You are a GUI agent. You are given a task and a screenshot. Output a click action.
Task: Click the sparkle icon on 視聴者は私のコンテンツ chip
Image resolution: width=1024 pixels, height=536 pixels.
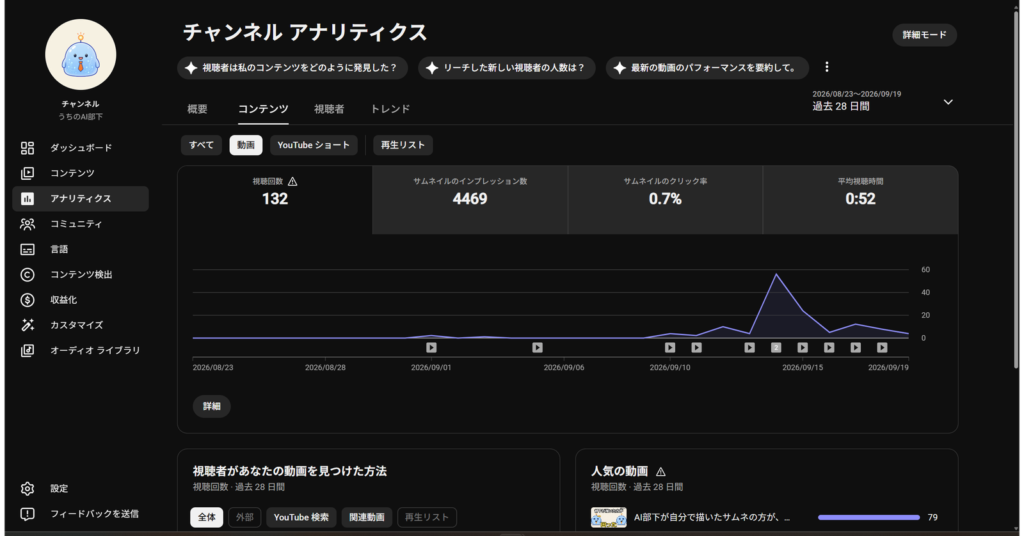tap(191, 68)
